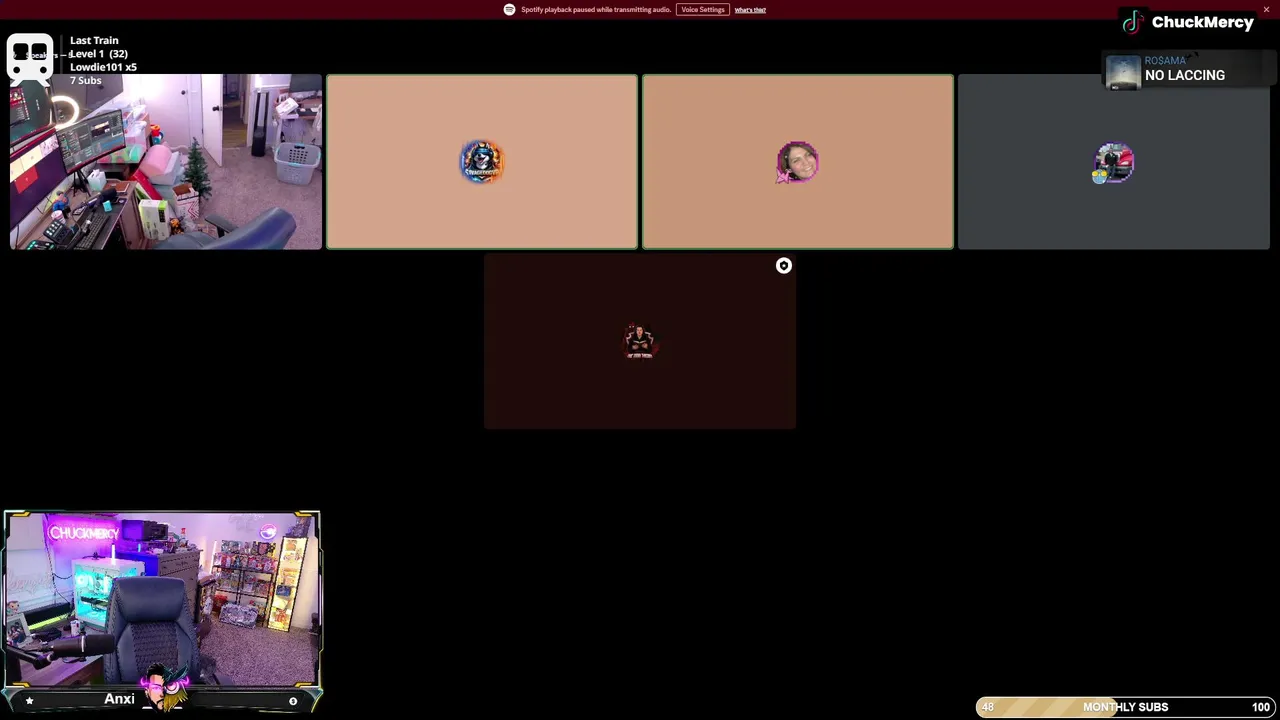
Task: Select the "Level 1 (32)" text
Action: [98, 54]
